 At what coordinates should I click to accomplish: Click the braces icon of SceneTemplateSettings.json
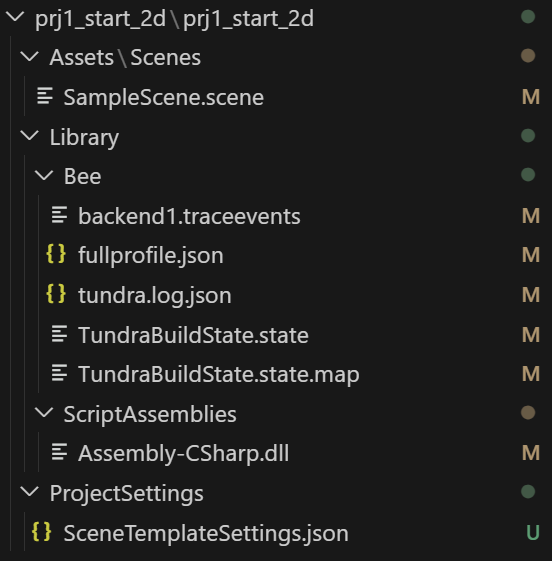click(x=41, y=532)
